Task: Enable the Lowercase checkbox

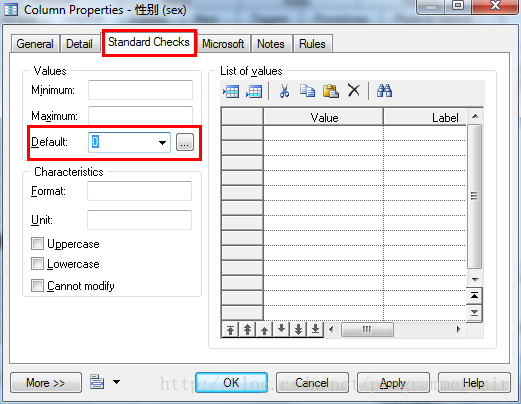Action: coord(37,264)
